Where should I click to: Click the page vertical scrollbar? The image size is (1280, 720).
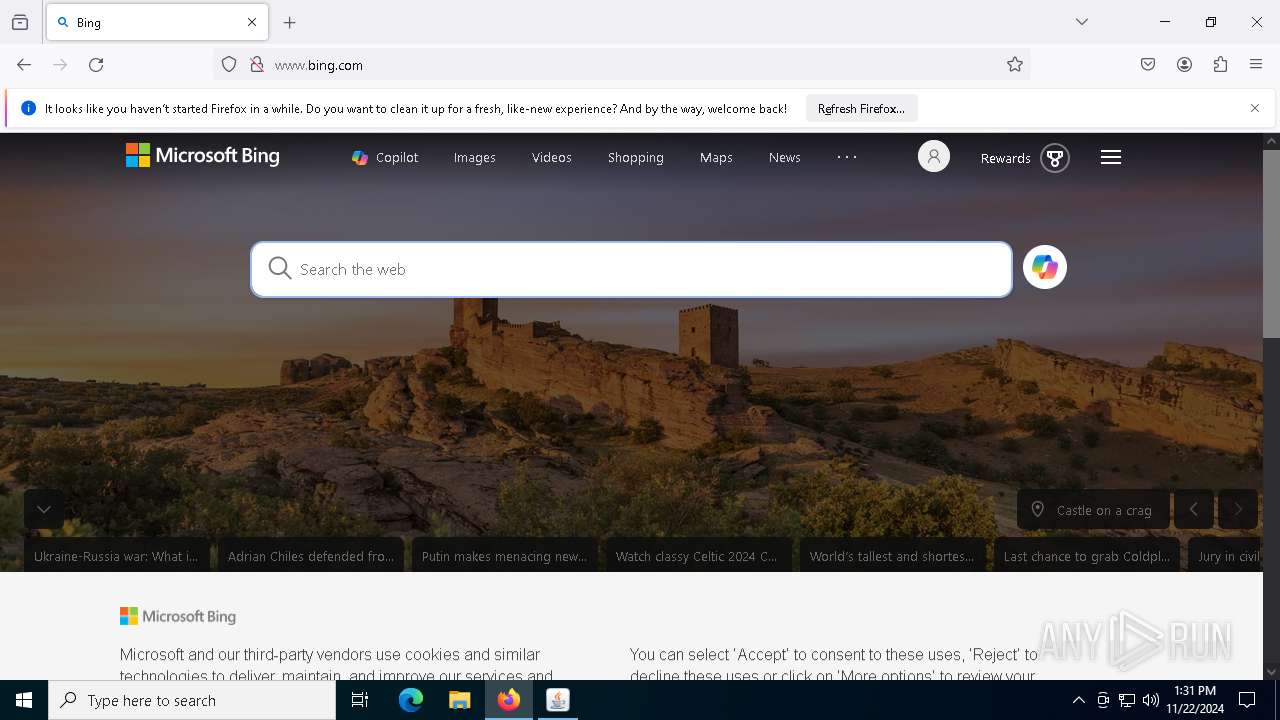tap(1271, 244)
